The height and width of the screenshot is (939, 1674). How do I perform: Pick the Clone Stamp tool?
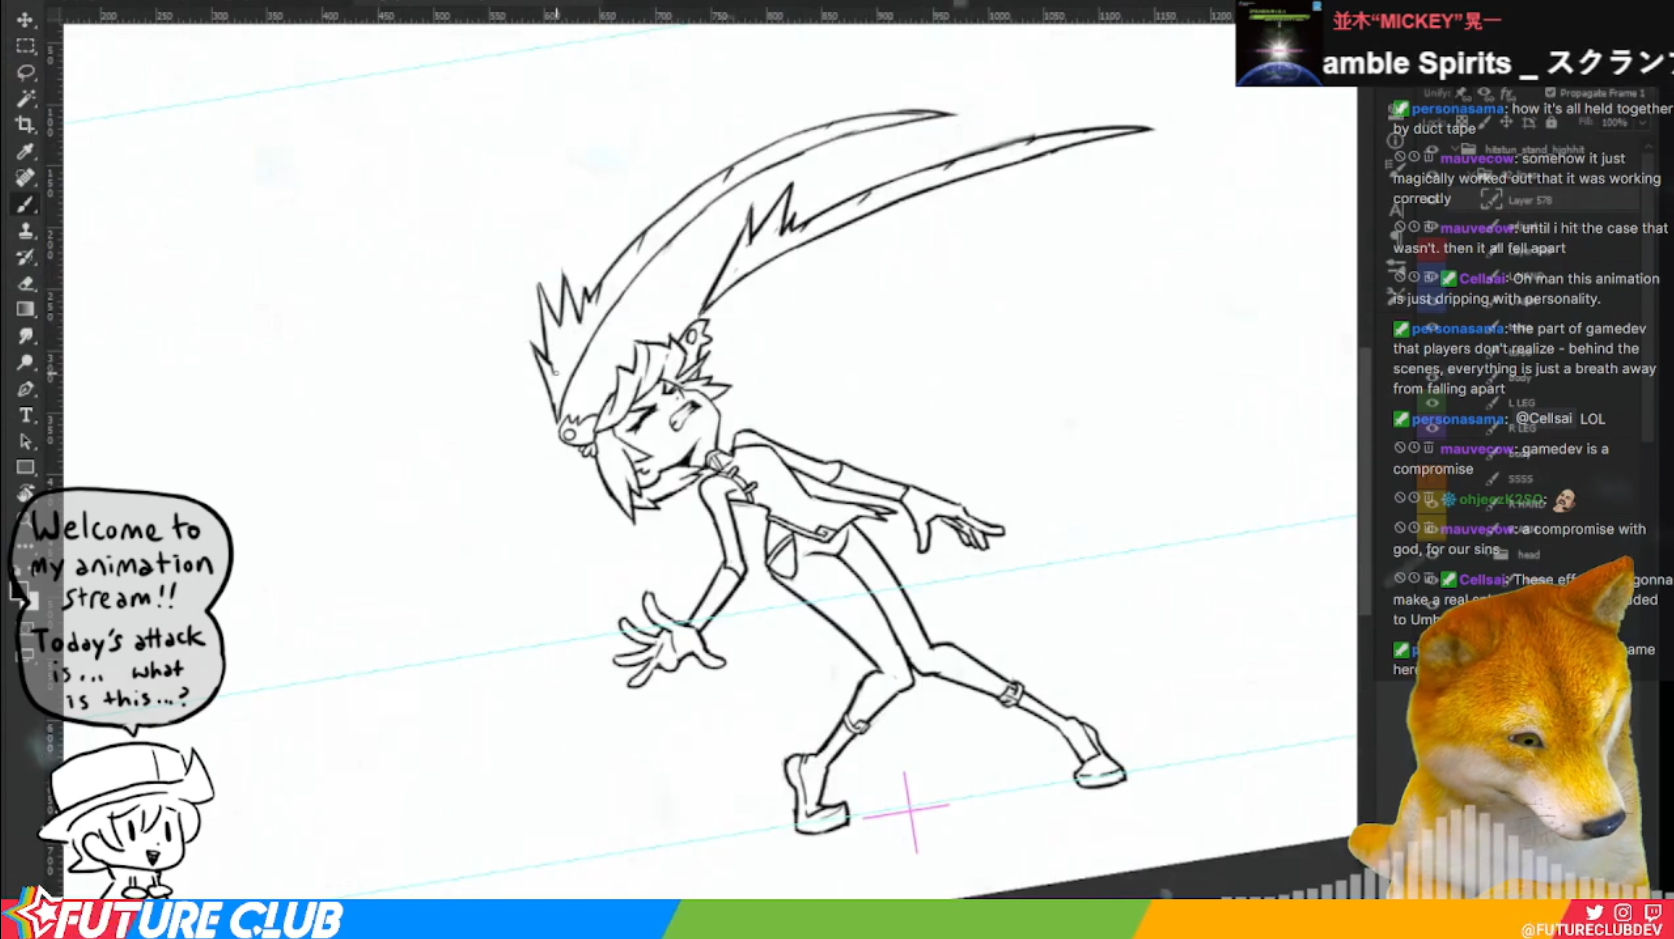point(26,231)
